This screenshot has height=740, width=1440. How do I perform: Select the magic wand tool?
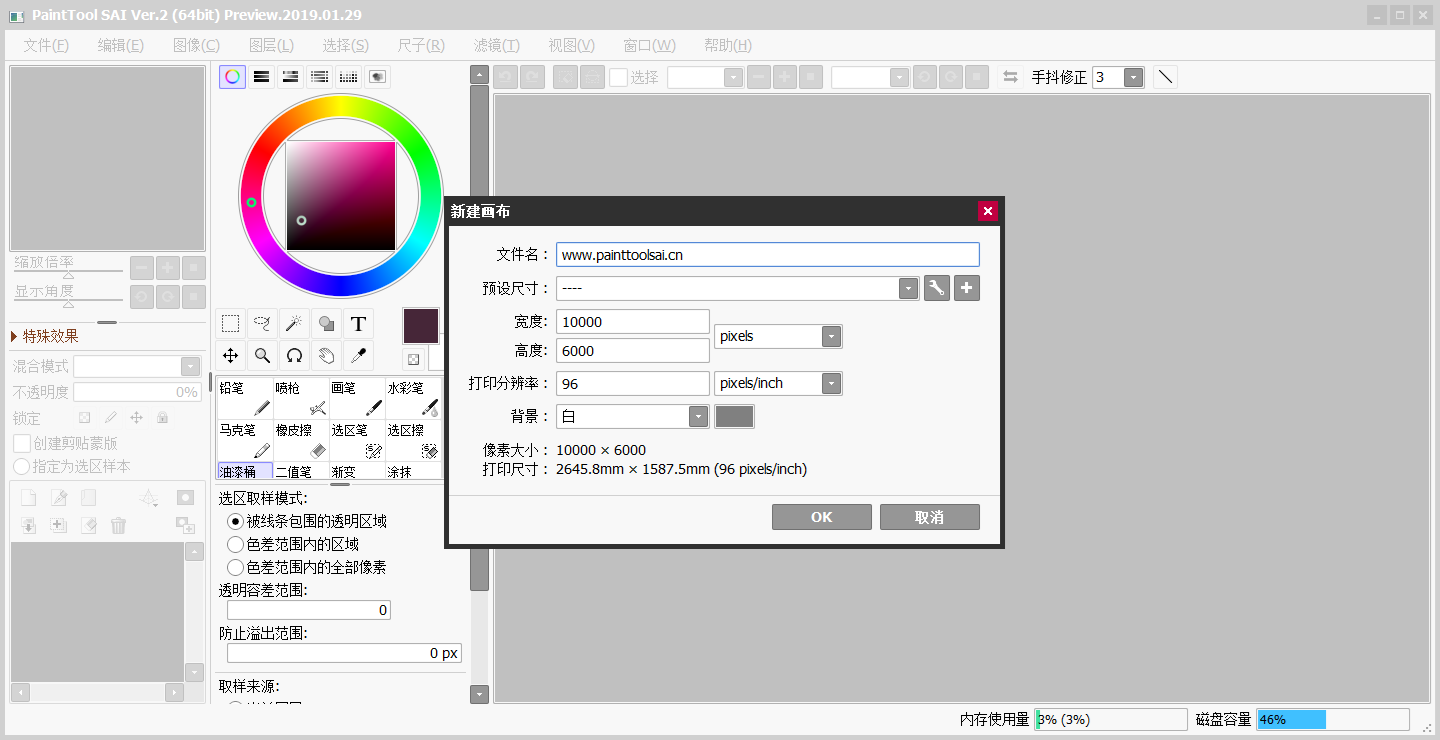[294, 324]
